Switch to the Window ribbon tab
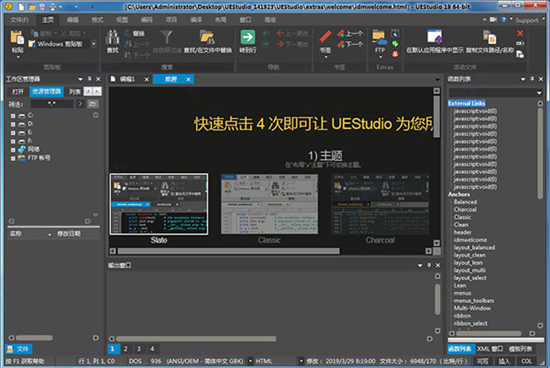550x368 pixels. coord(245,20)
